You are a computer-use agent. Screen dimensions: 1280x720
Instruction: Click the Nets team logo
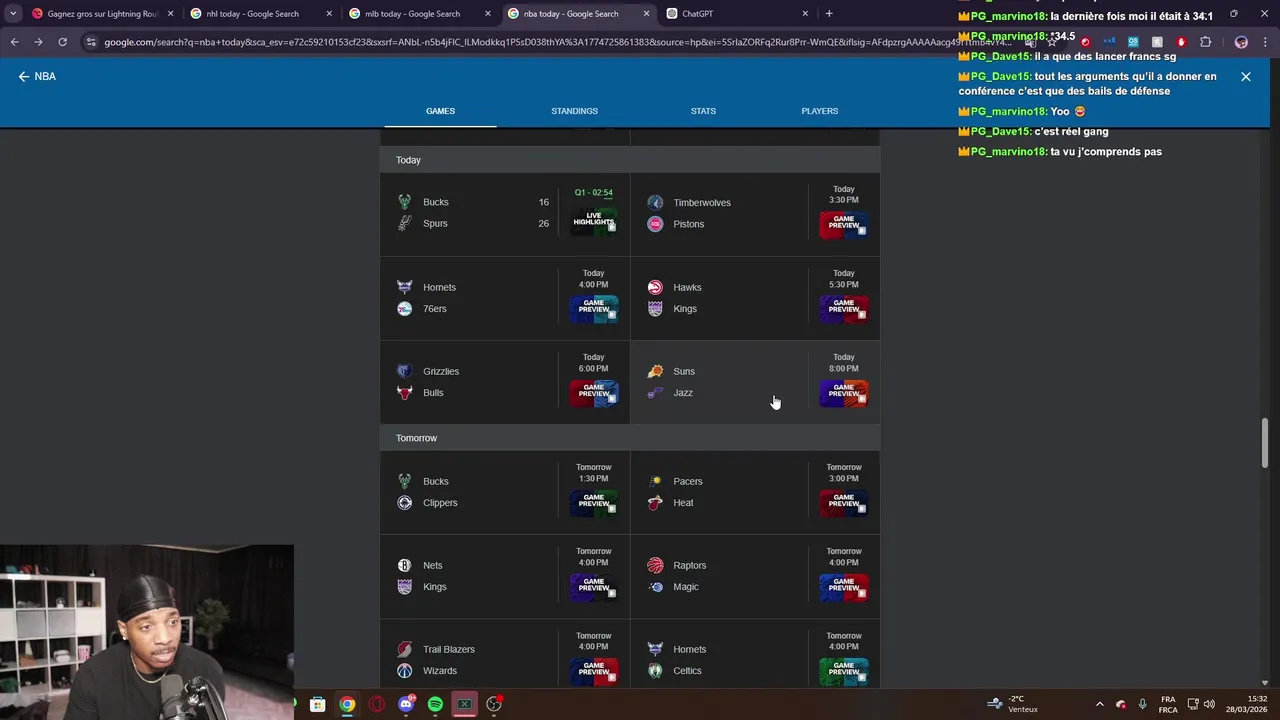[404, 565]
